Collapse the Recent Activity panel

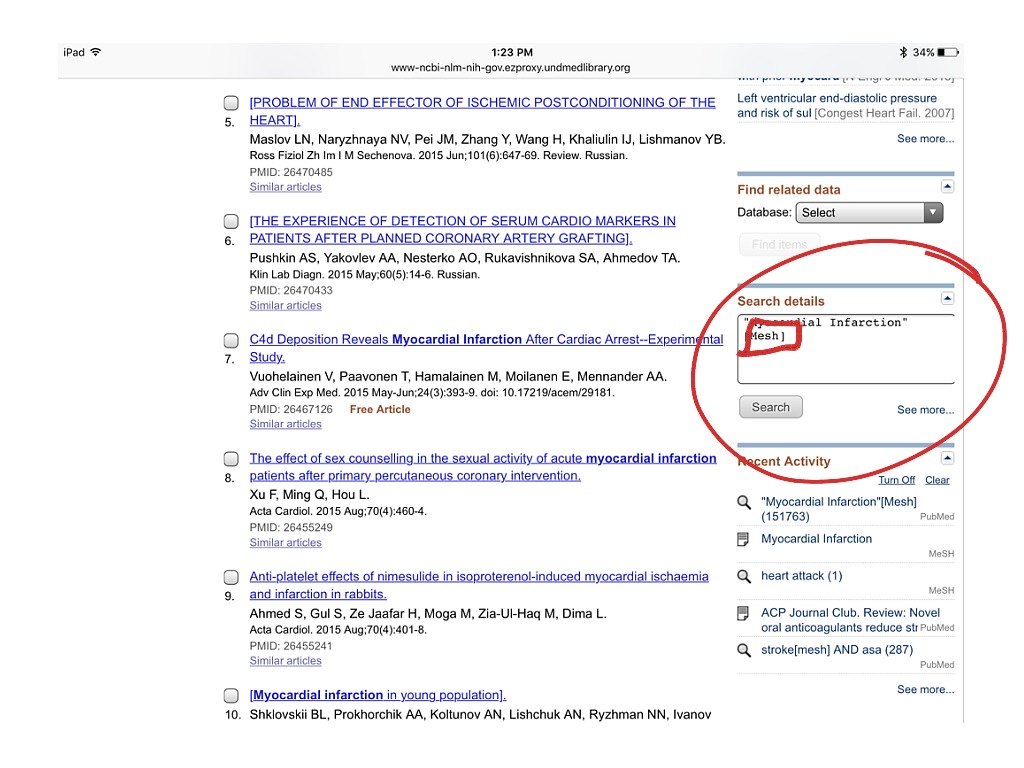pyautogui.click(x=948, y=458)
